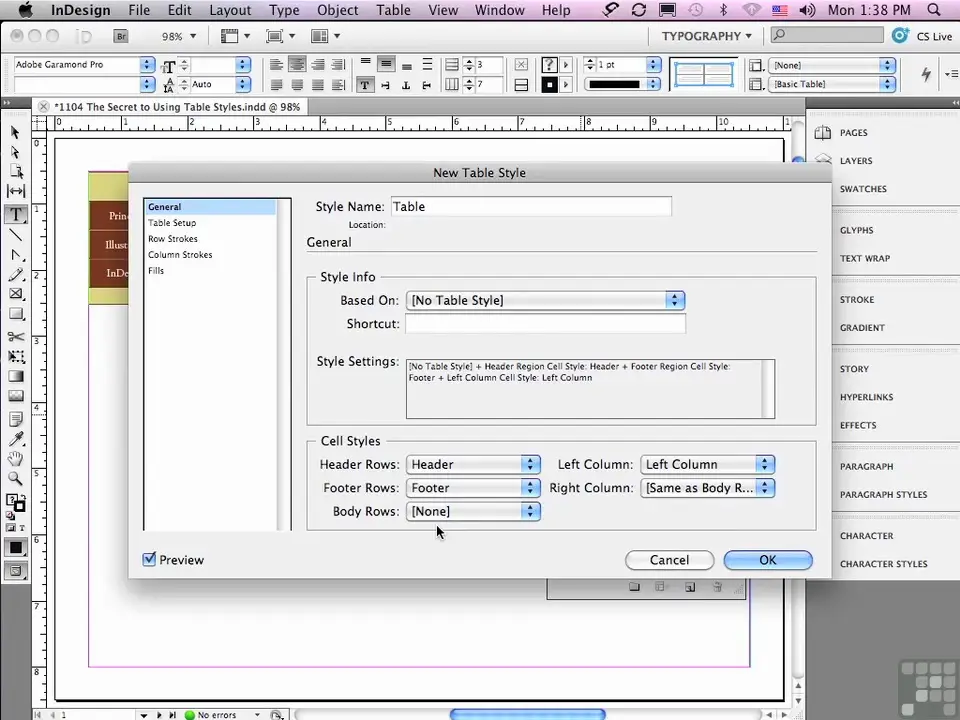Click the Layers panel icon

click(823, 160)
